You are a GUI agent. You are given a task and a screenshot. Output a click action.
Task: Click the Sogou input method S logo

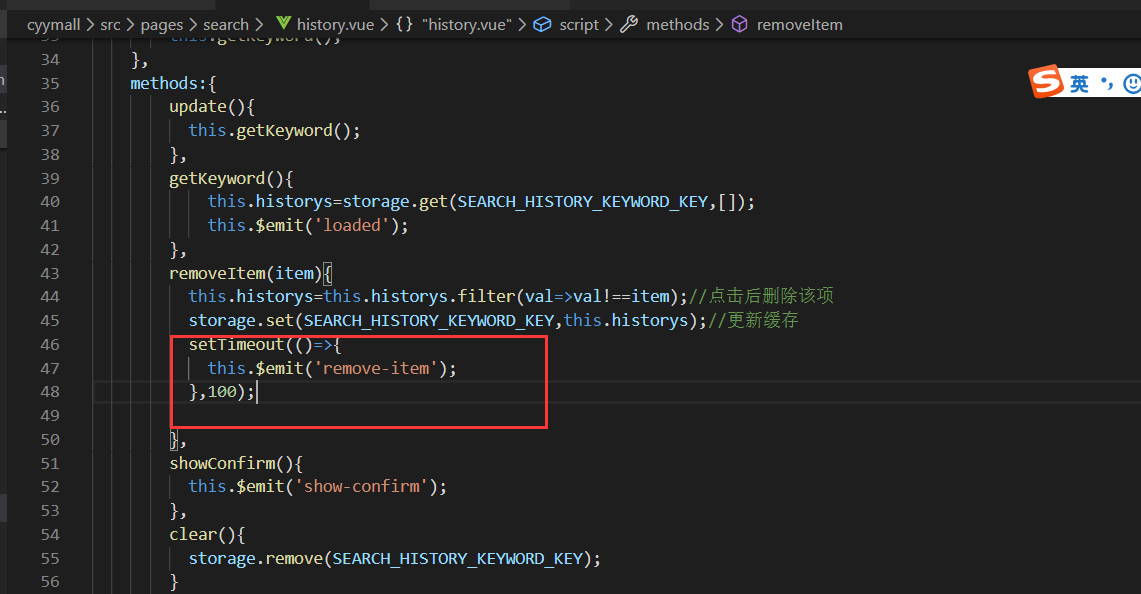click(1046, 81)
